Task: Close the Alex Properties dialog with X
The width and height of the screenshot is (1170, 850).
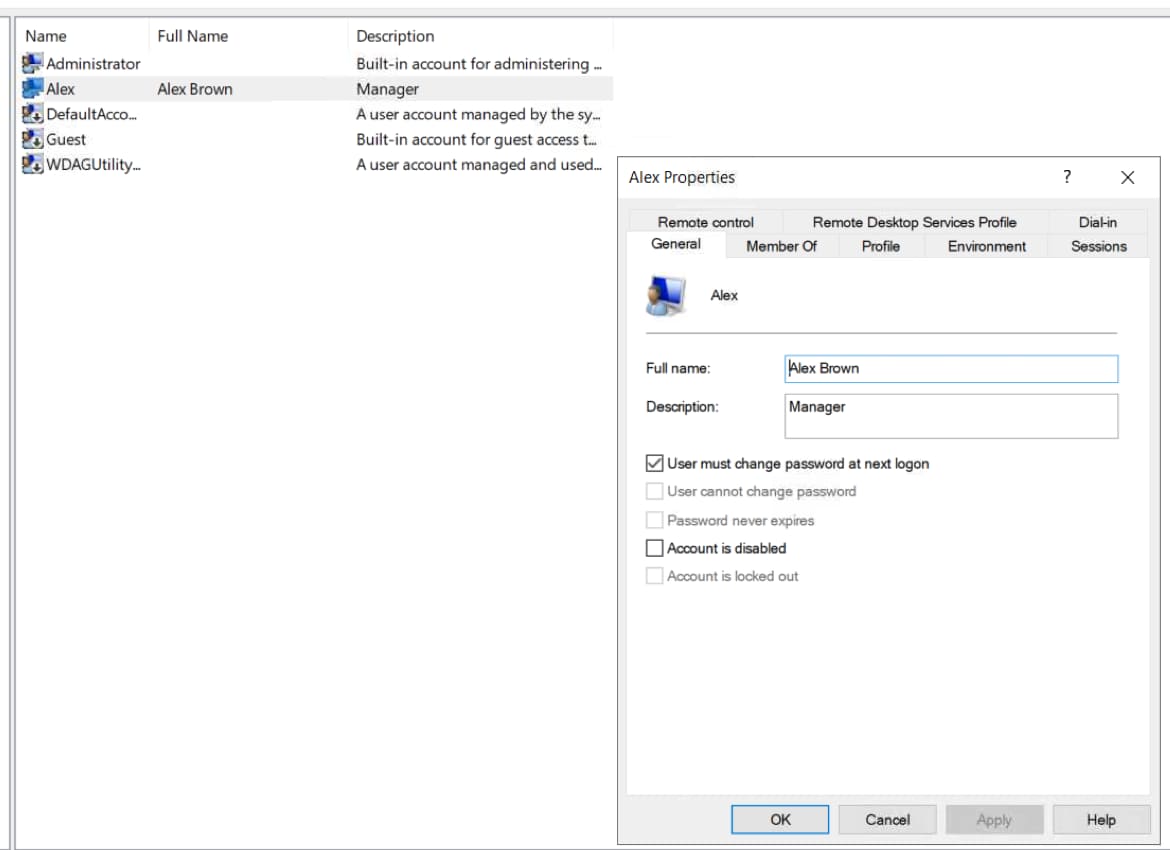Action: 1127,177
